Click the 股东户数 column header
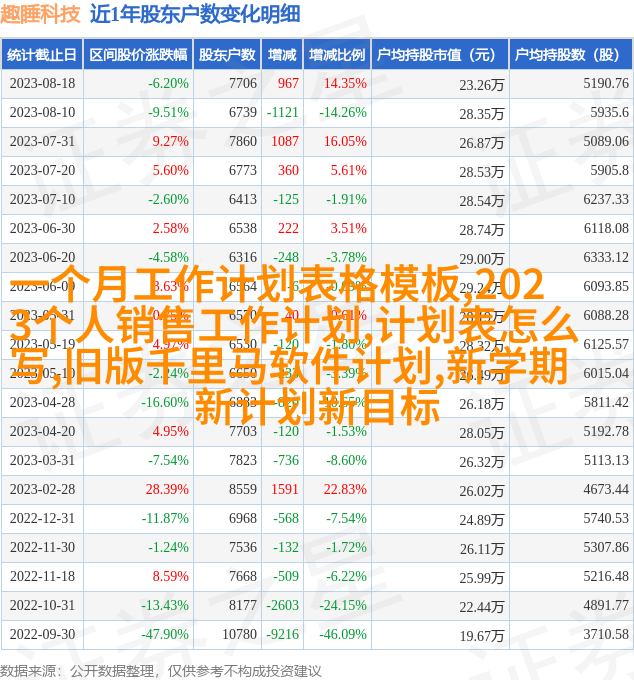This screenshot has width=634, height=680. (227, 55)
